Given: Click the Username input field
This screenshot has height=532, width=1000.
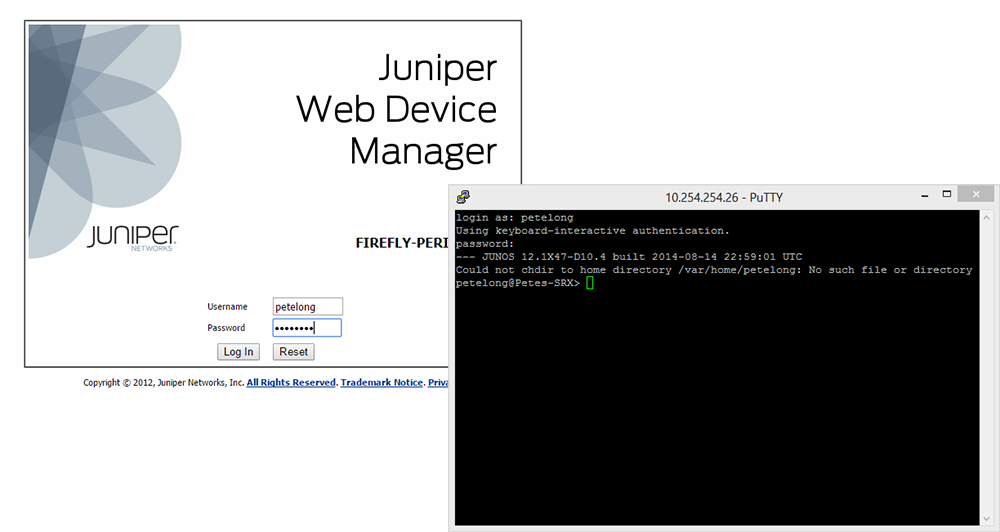Looking at the screenshot, I should click(307, 307).
